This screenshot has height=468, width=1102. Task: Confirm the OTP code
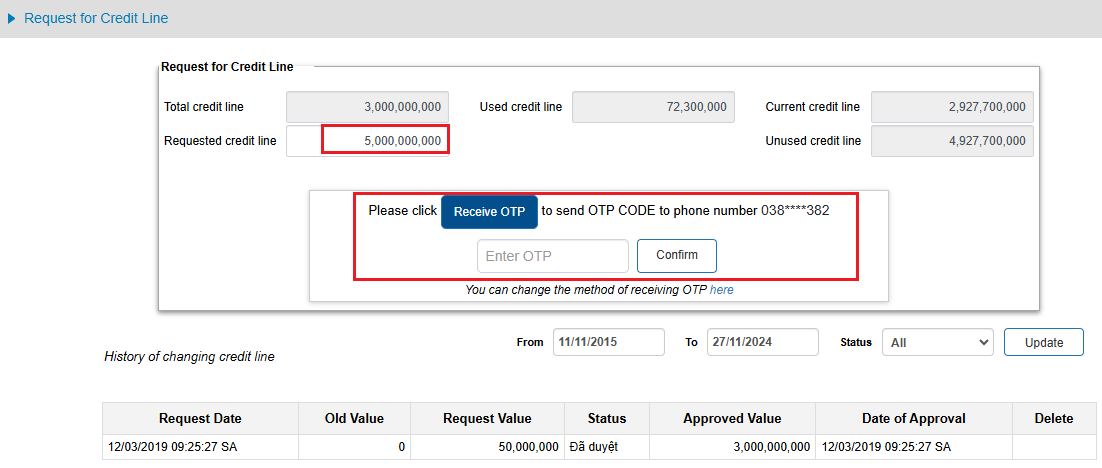(x=677, y=255)
